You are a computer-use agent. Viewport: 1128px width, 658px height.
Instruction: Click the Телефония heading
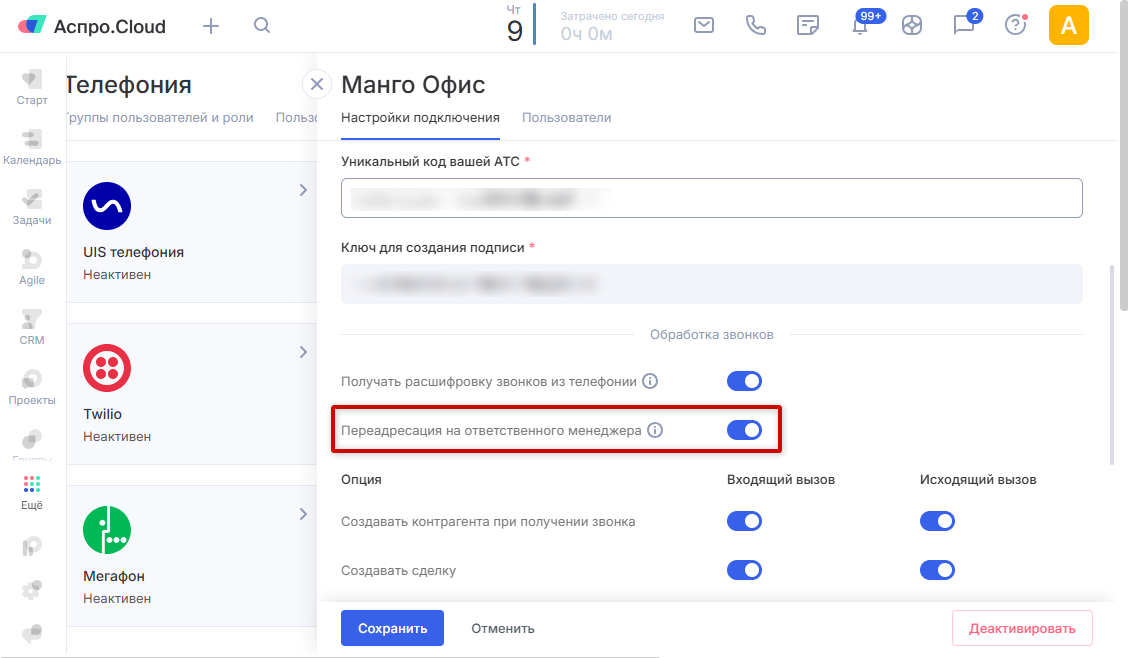pyautogui.click(x=129, y=85)
